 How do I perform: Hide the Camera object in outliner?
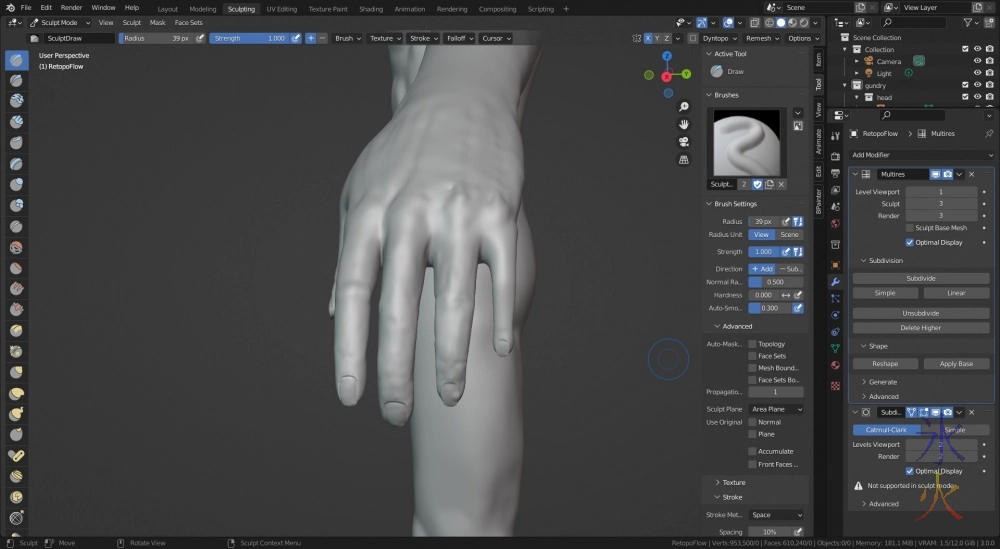tap(977, 61)
